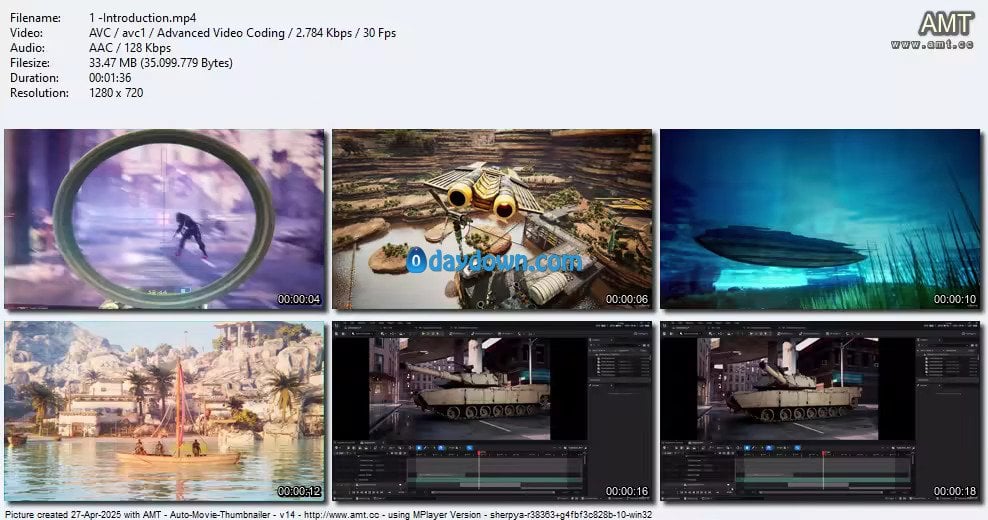Click the 00:00:16 timestamp label
This screenshot has height=520, width=988.
tap(627, 491)
